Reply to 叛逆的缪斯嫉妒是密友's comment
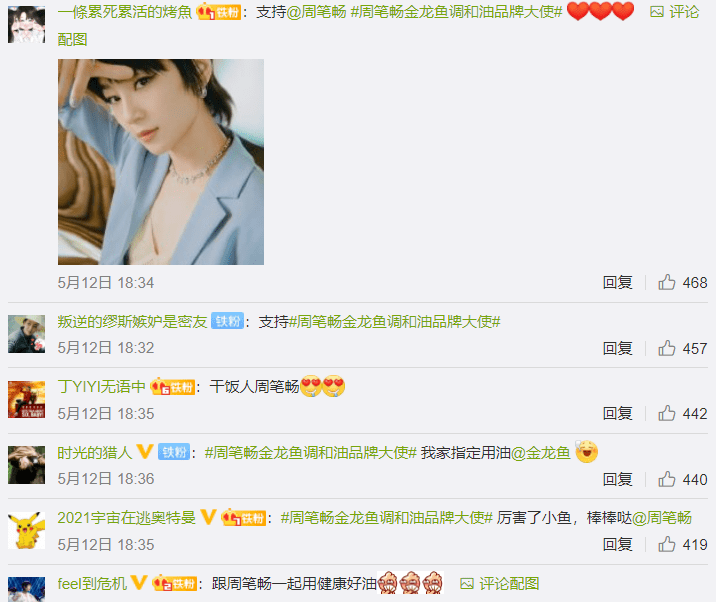 click(x=617, y=348)
